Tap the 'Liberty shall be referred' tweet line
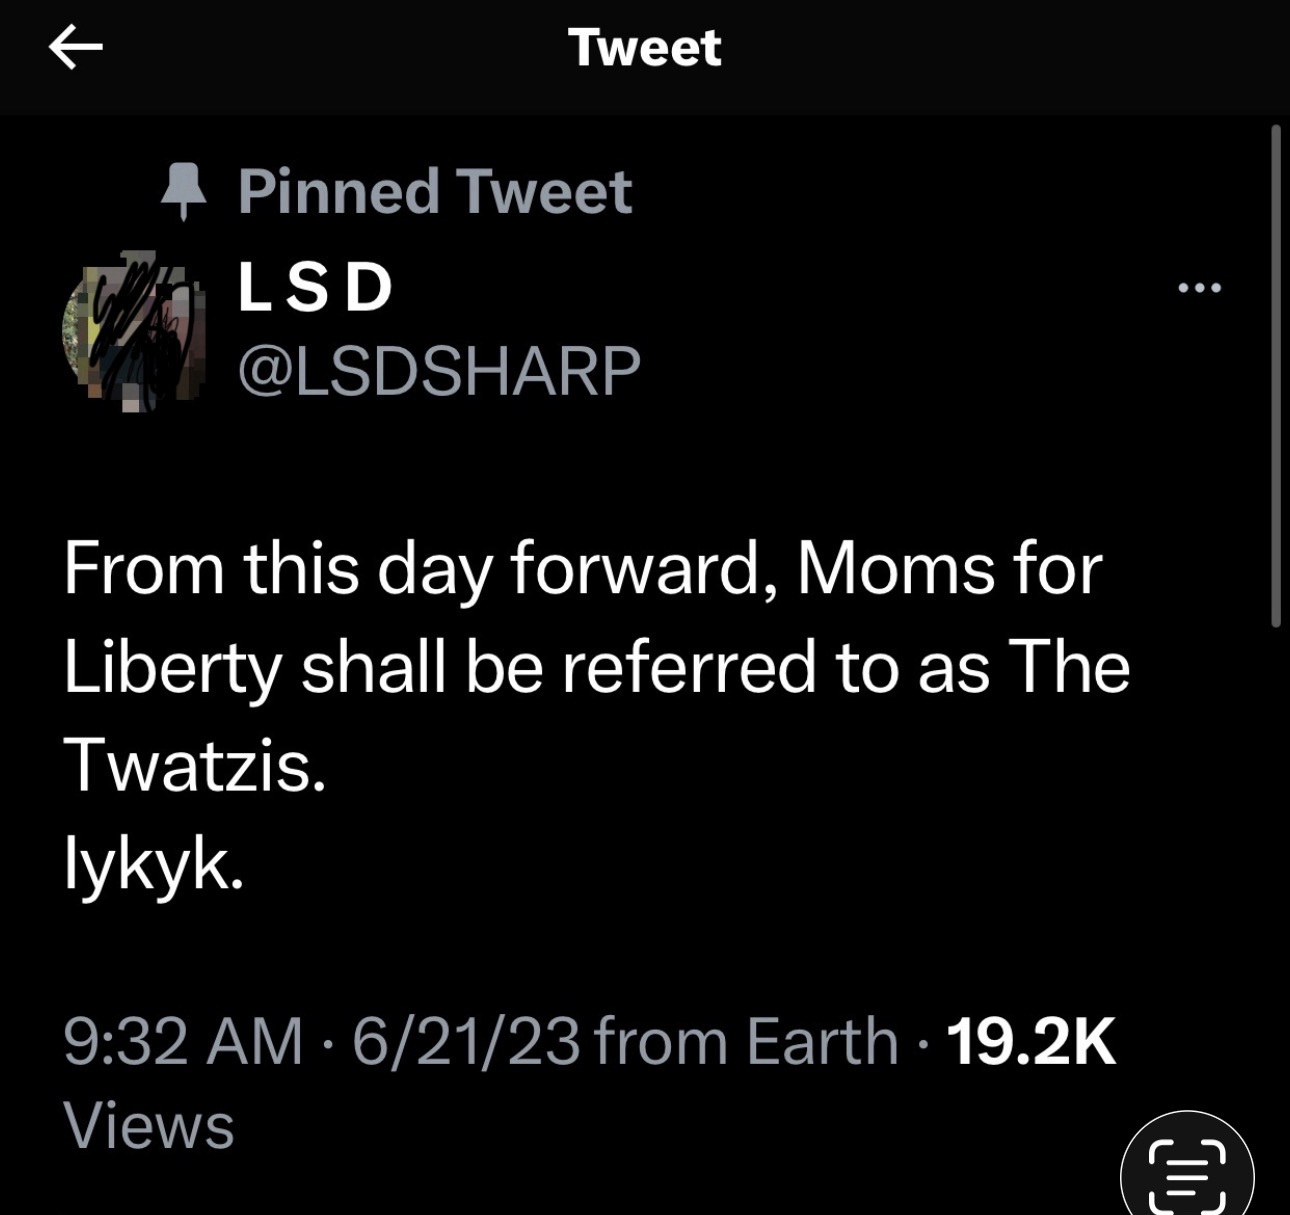This screenshot has height=1215, width=1290. tap(440, 667)
